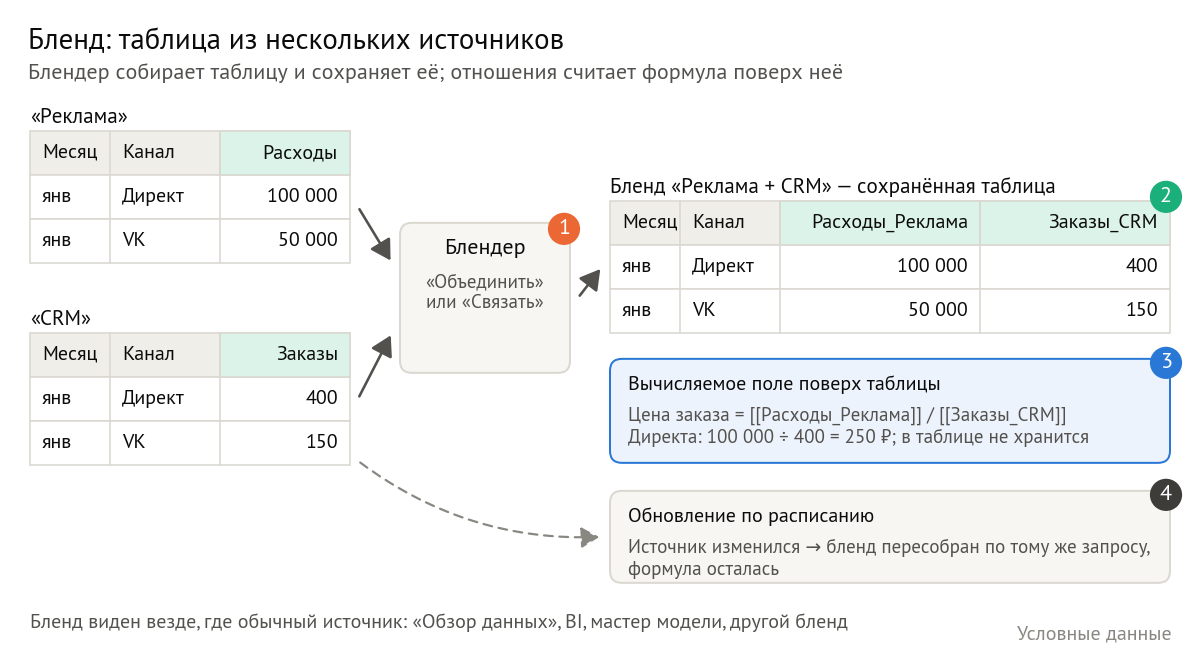1200x660 pixels.
Task: Click "Канал" header in the «CRM» table
Action: point(165,354)
